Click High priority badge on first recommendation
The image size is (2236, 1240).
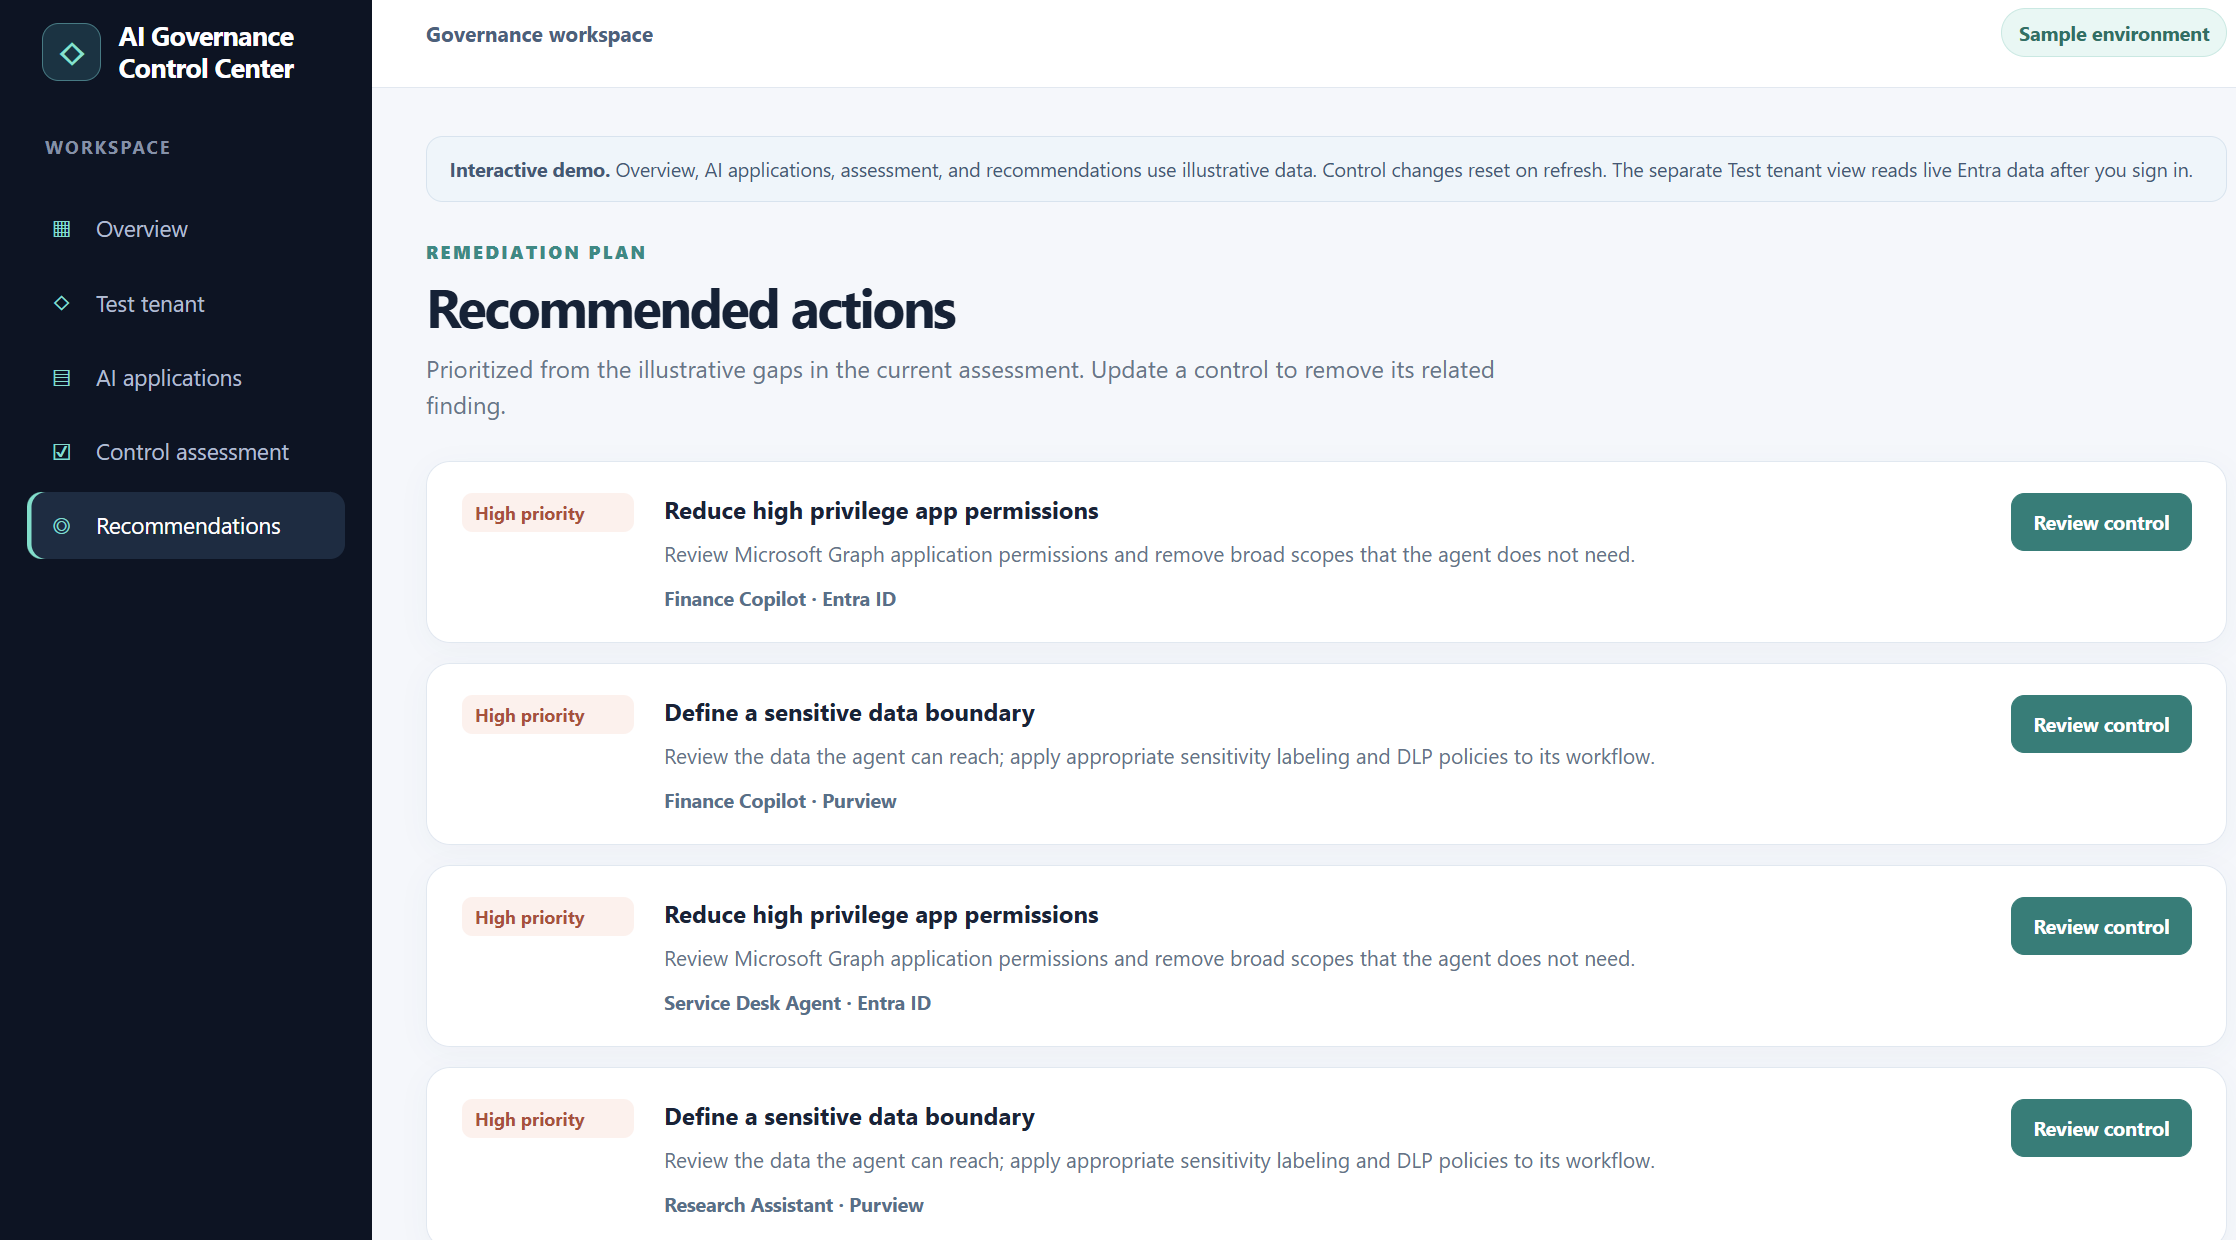point(547,513)
